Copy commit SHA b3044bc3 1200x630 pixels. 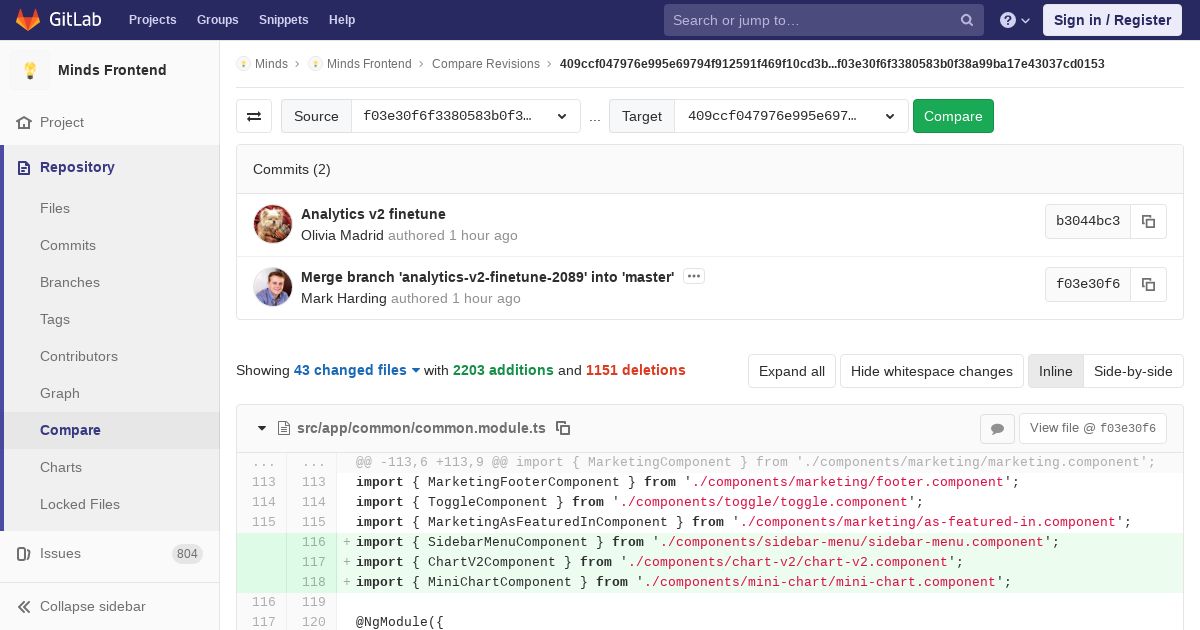[x=1148, y=221]
